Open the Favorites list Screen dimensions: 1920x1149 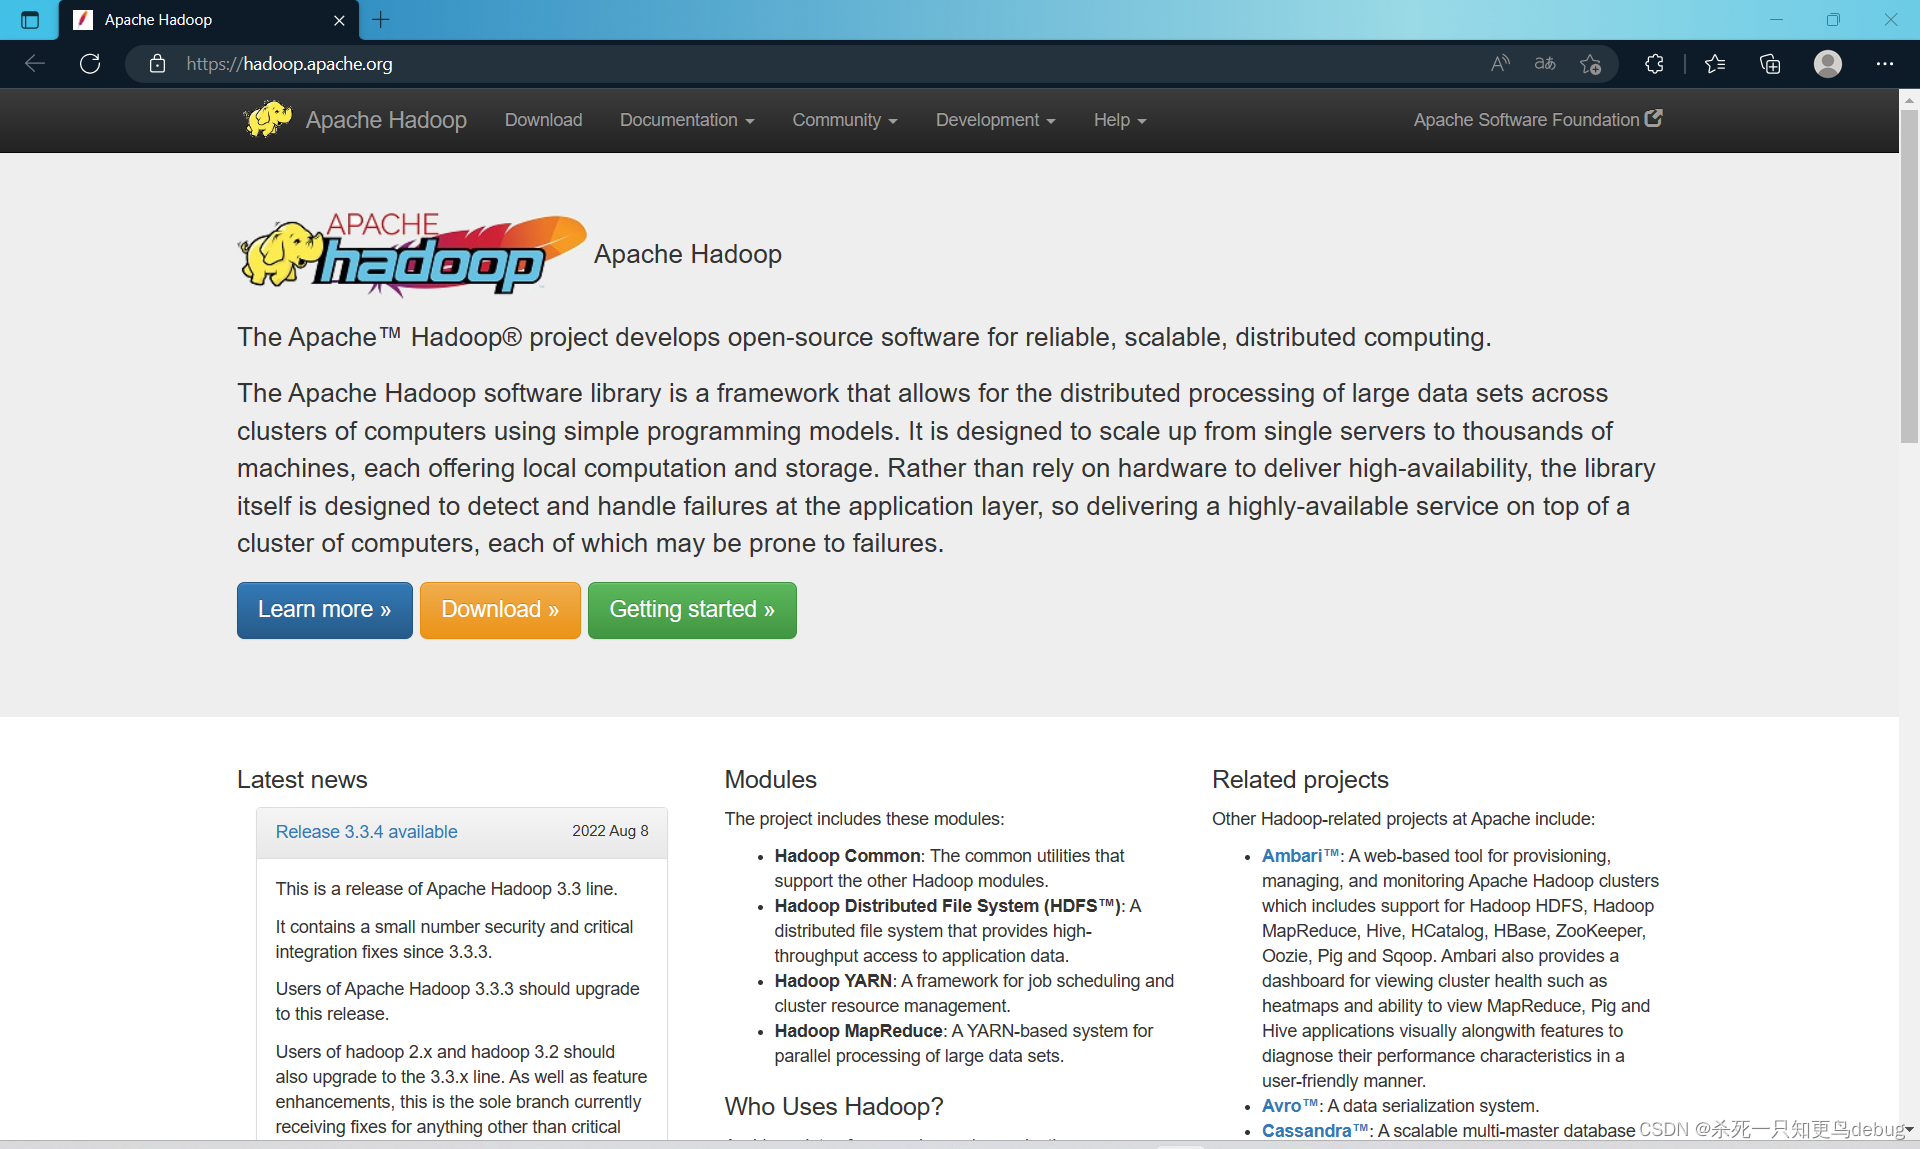click(x=1714, y=63)
